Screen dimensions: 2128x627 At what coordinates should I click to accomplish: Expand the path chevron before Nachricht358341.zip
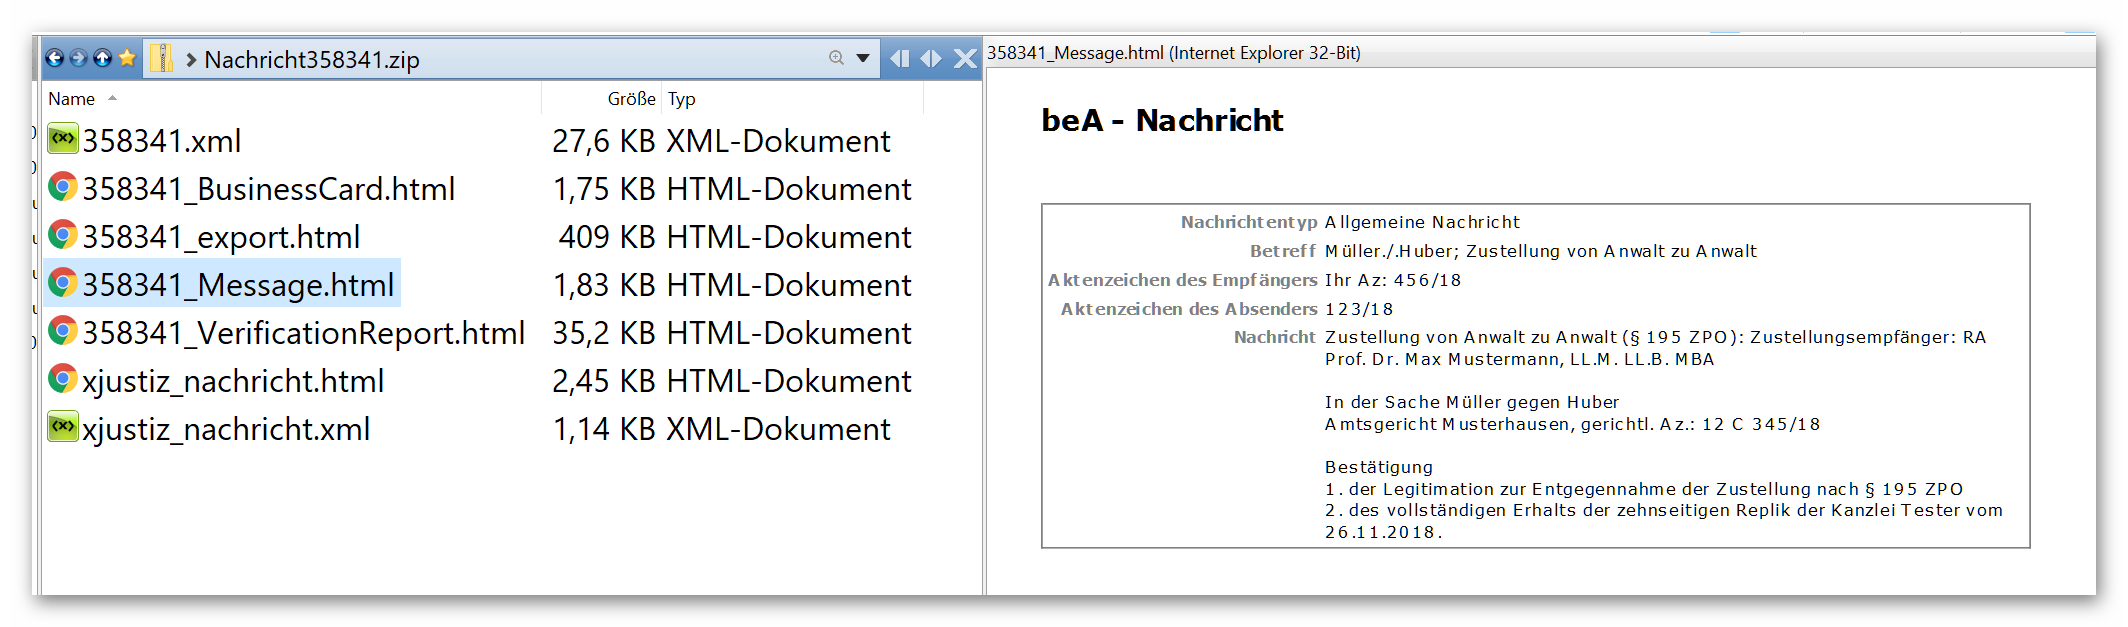coord(191,59)
